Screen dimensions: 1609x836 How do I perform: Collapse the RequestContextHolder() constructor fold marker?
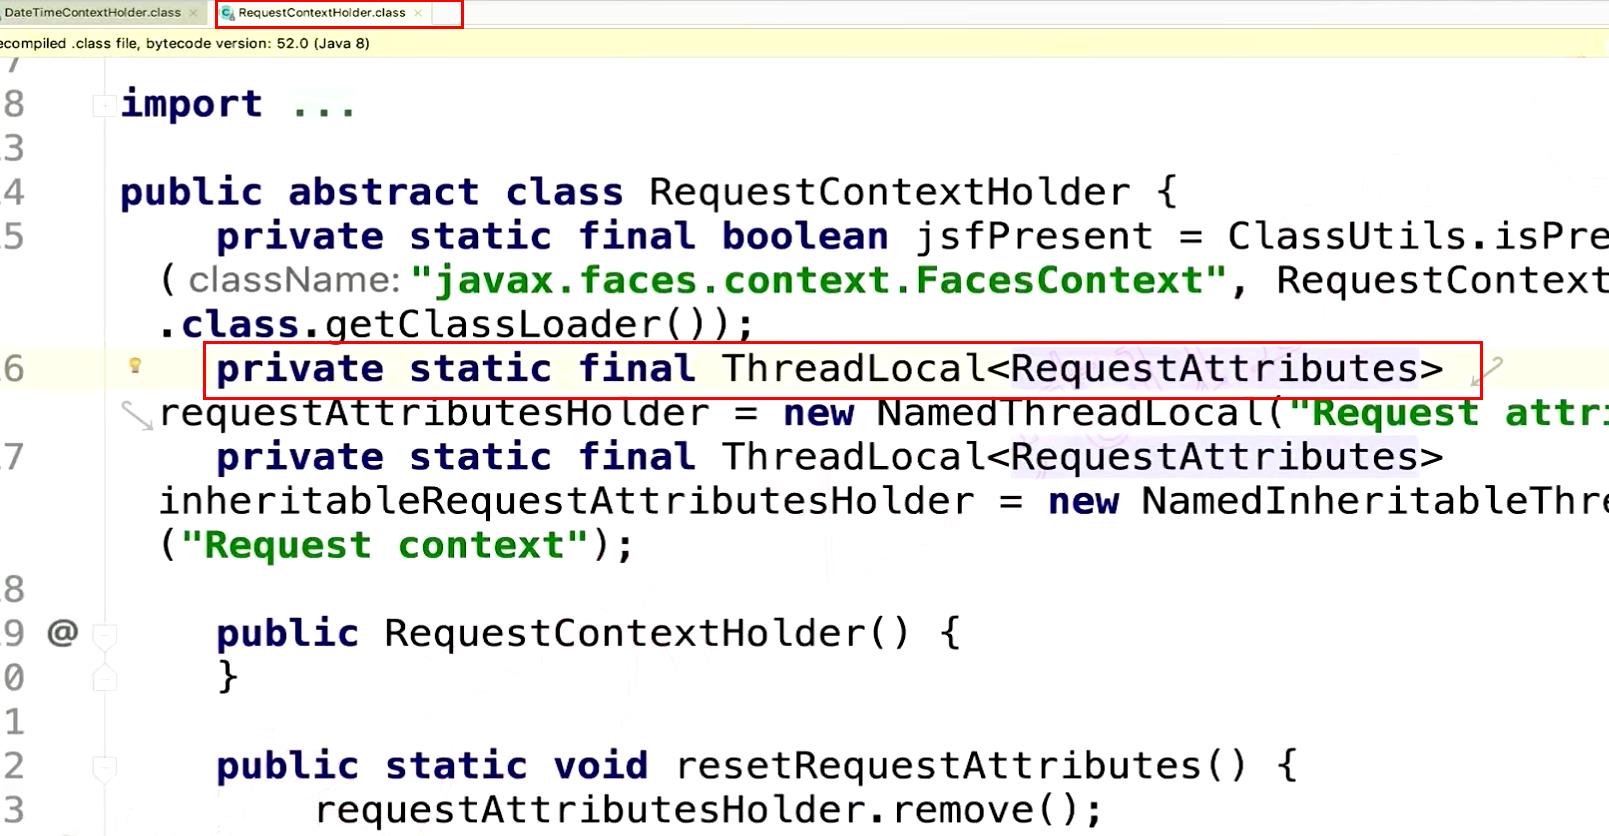104,635
